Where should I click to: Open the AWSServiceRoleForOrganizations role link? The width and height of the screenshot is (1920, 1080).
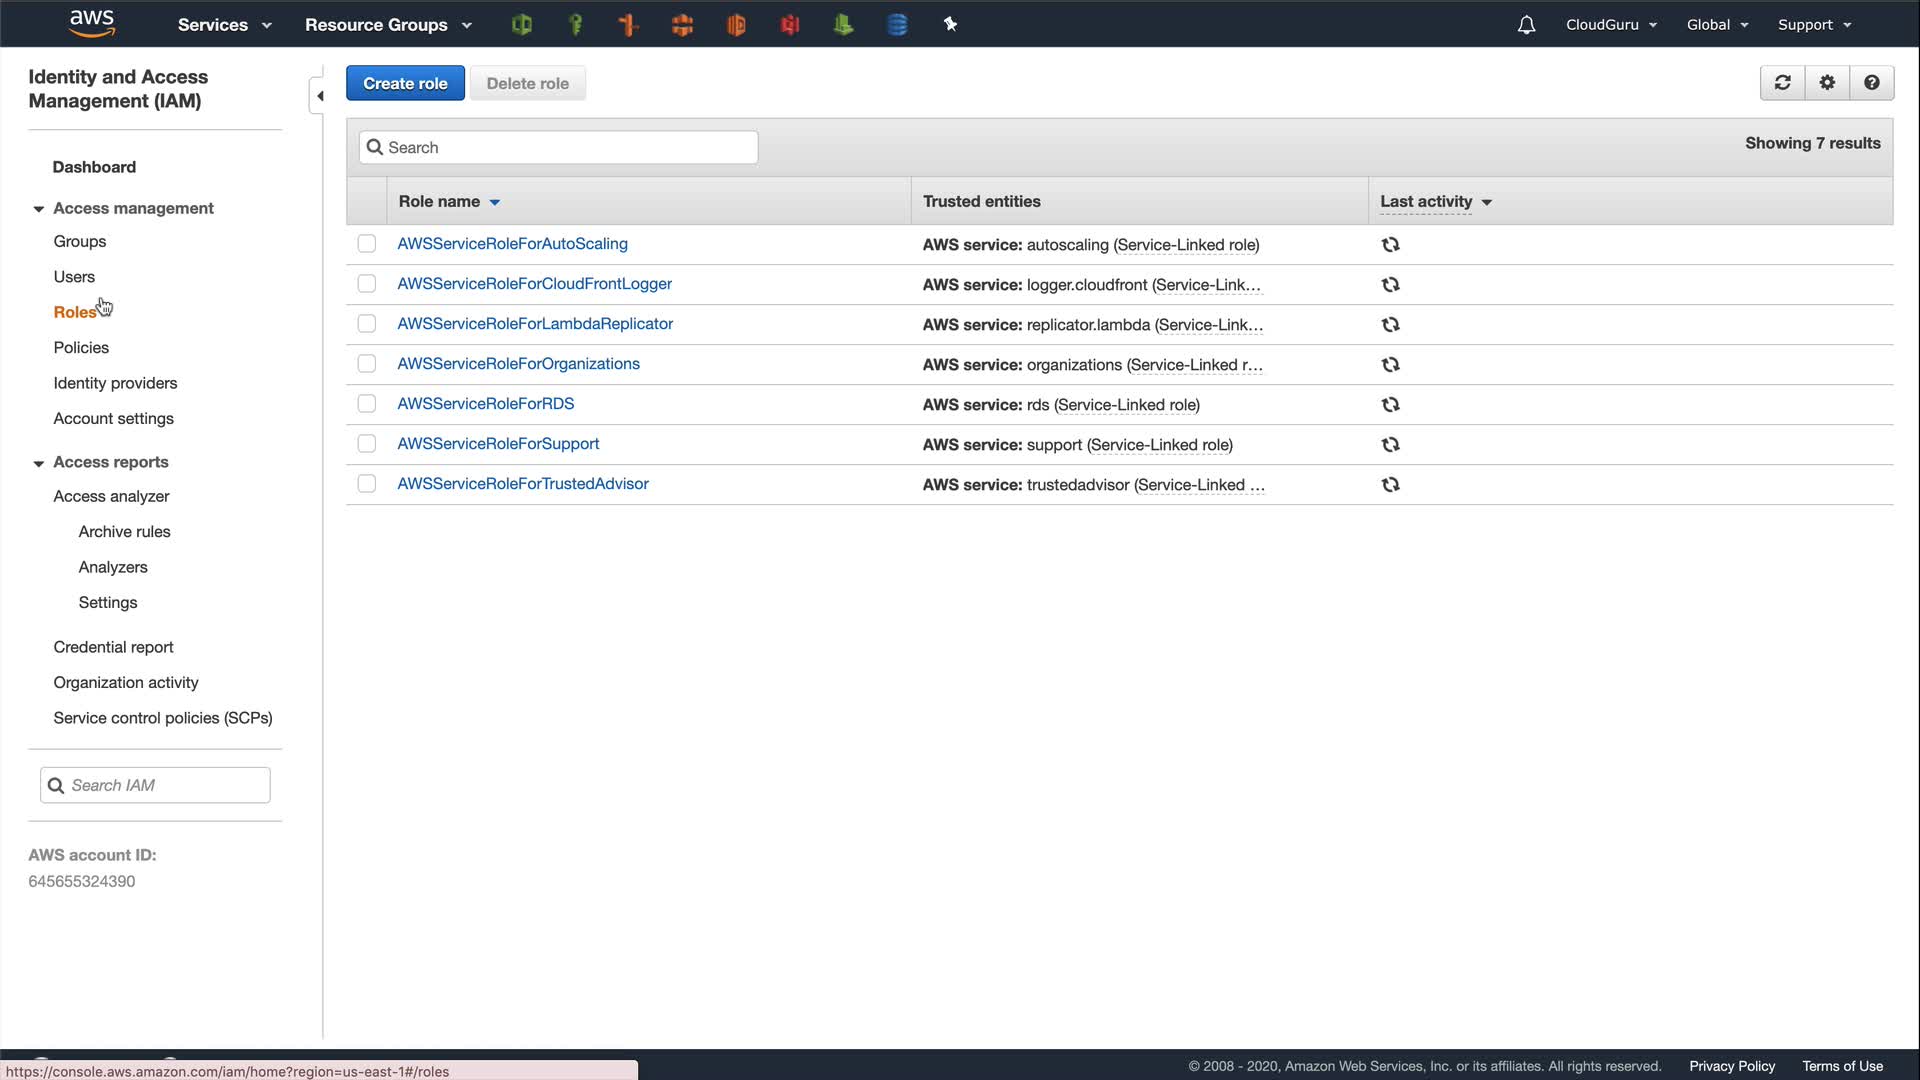[x=518, y=364]
